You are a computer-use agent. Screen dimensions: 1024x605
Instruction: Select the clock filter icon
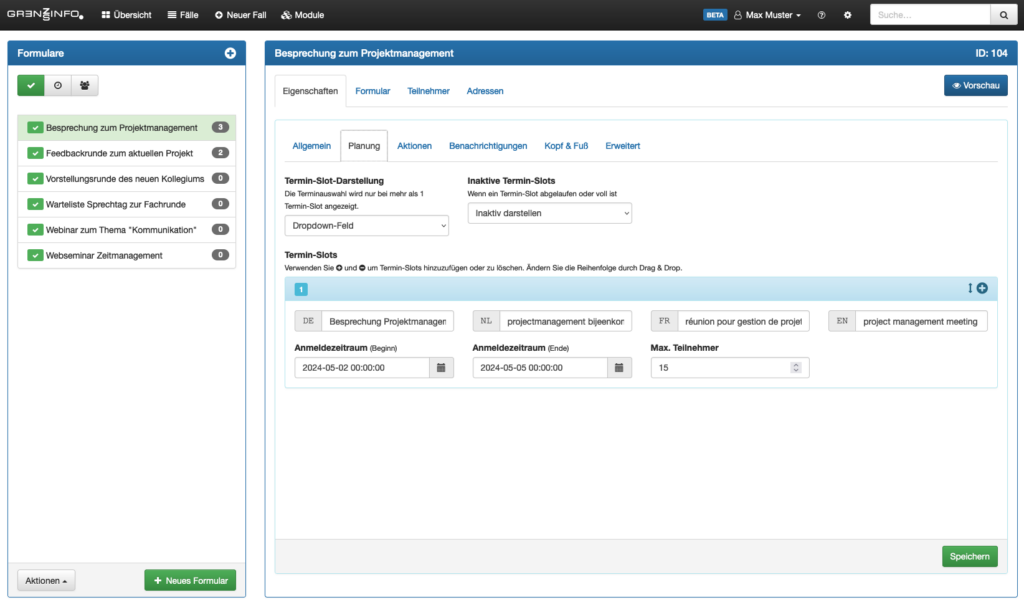pos(57,86)
